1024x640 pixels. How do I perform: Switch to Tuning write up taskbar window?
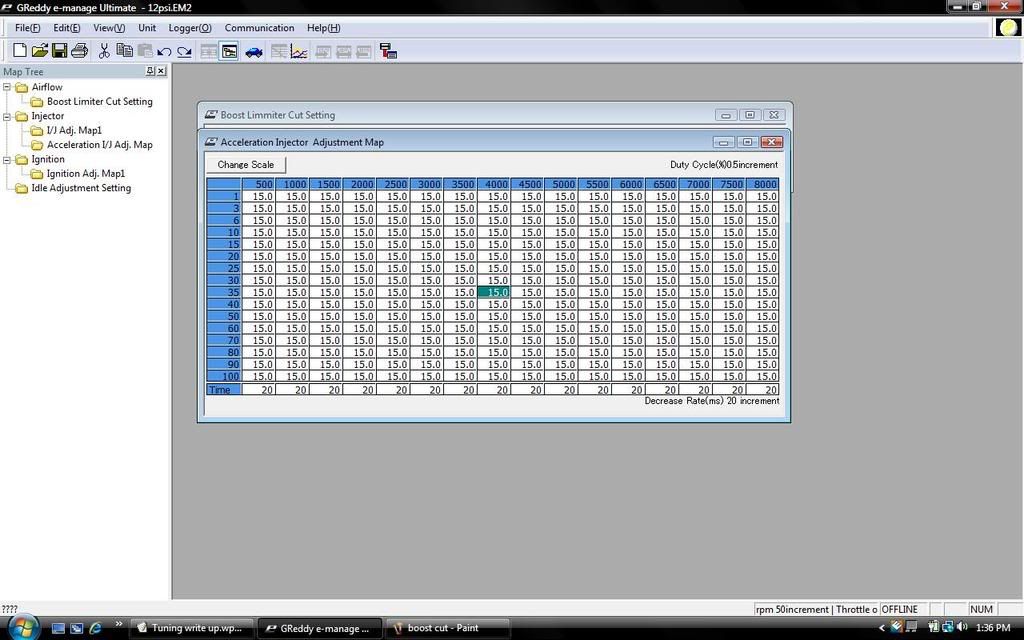[x=192, y=628]
